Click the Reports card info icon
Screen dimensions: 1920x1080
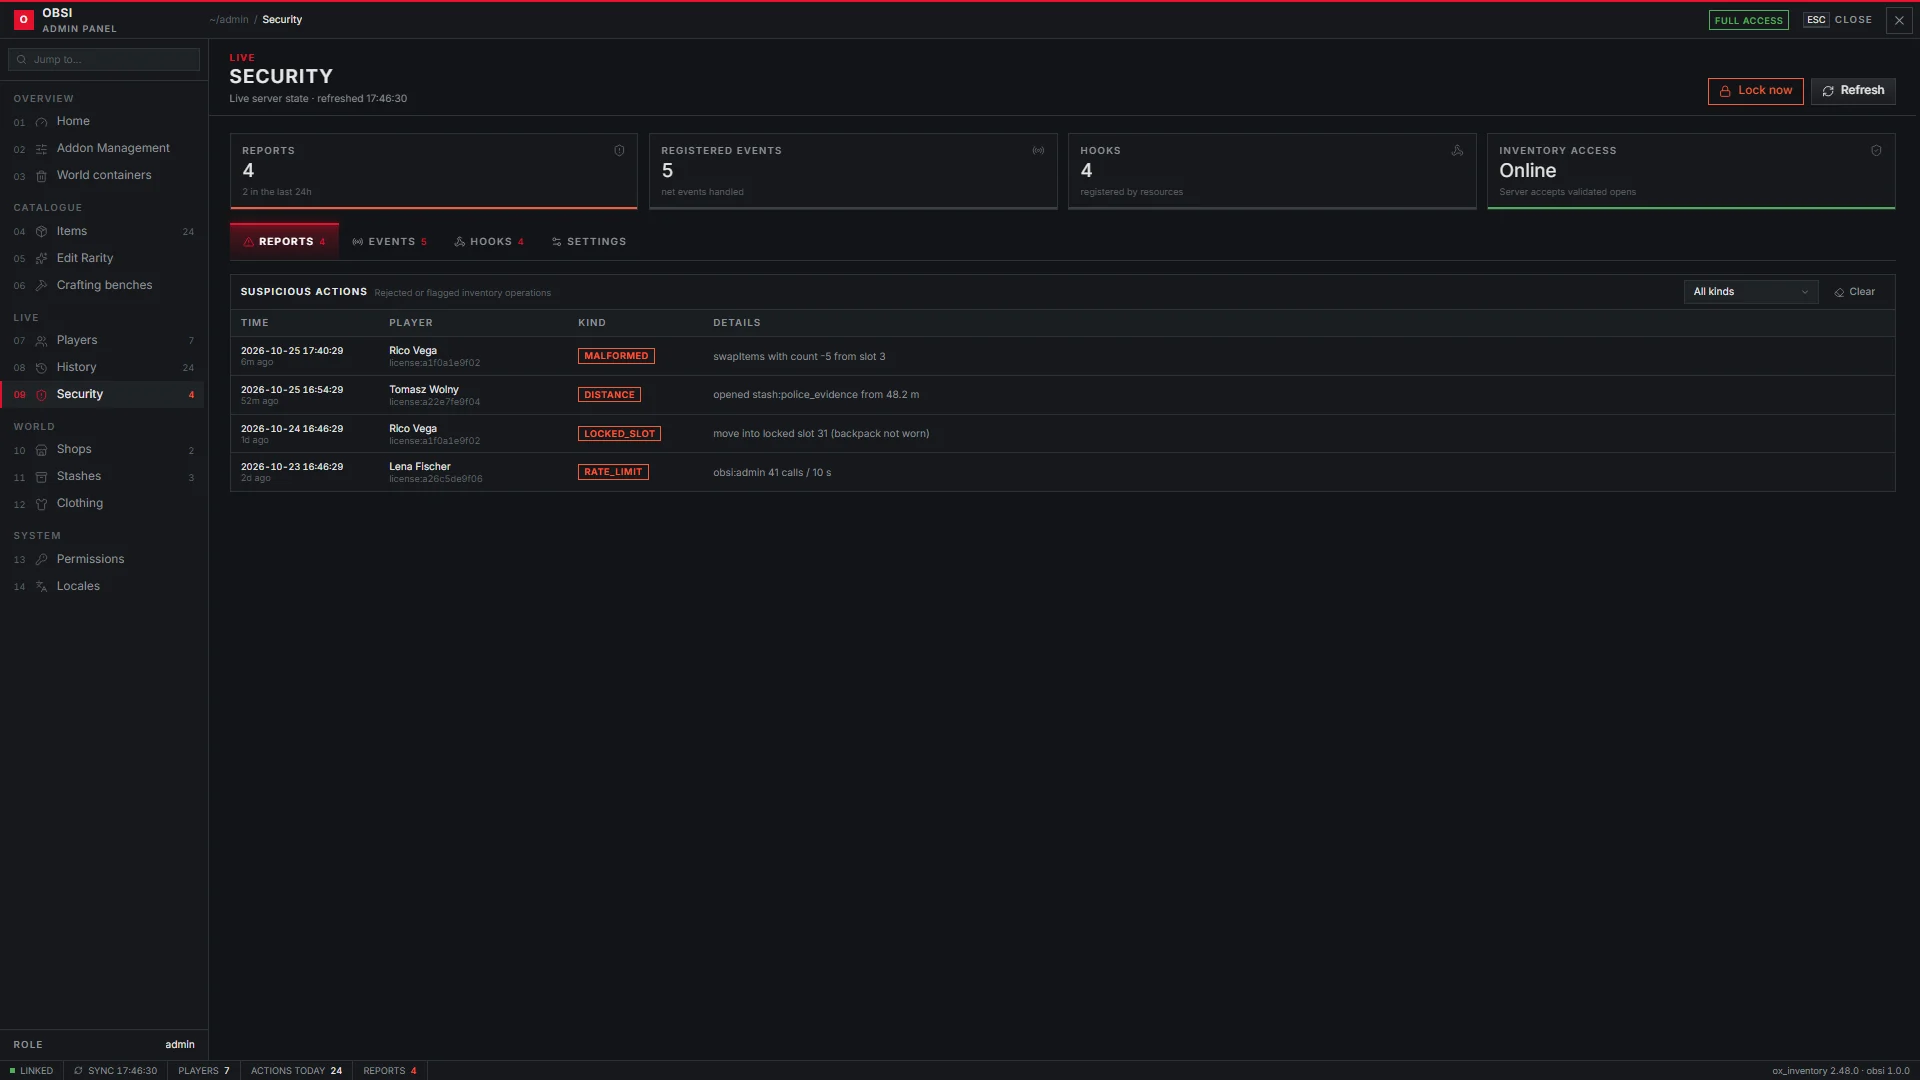click(x=619, y=151)
